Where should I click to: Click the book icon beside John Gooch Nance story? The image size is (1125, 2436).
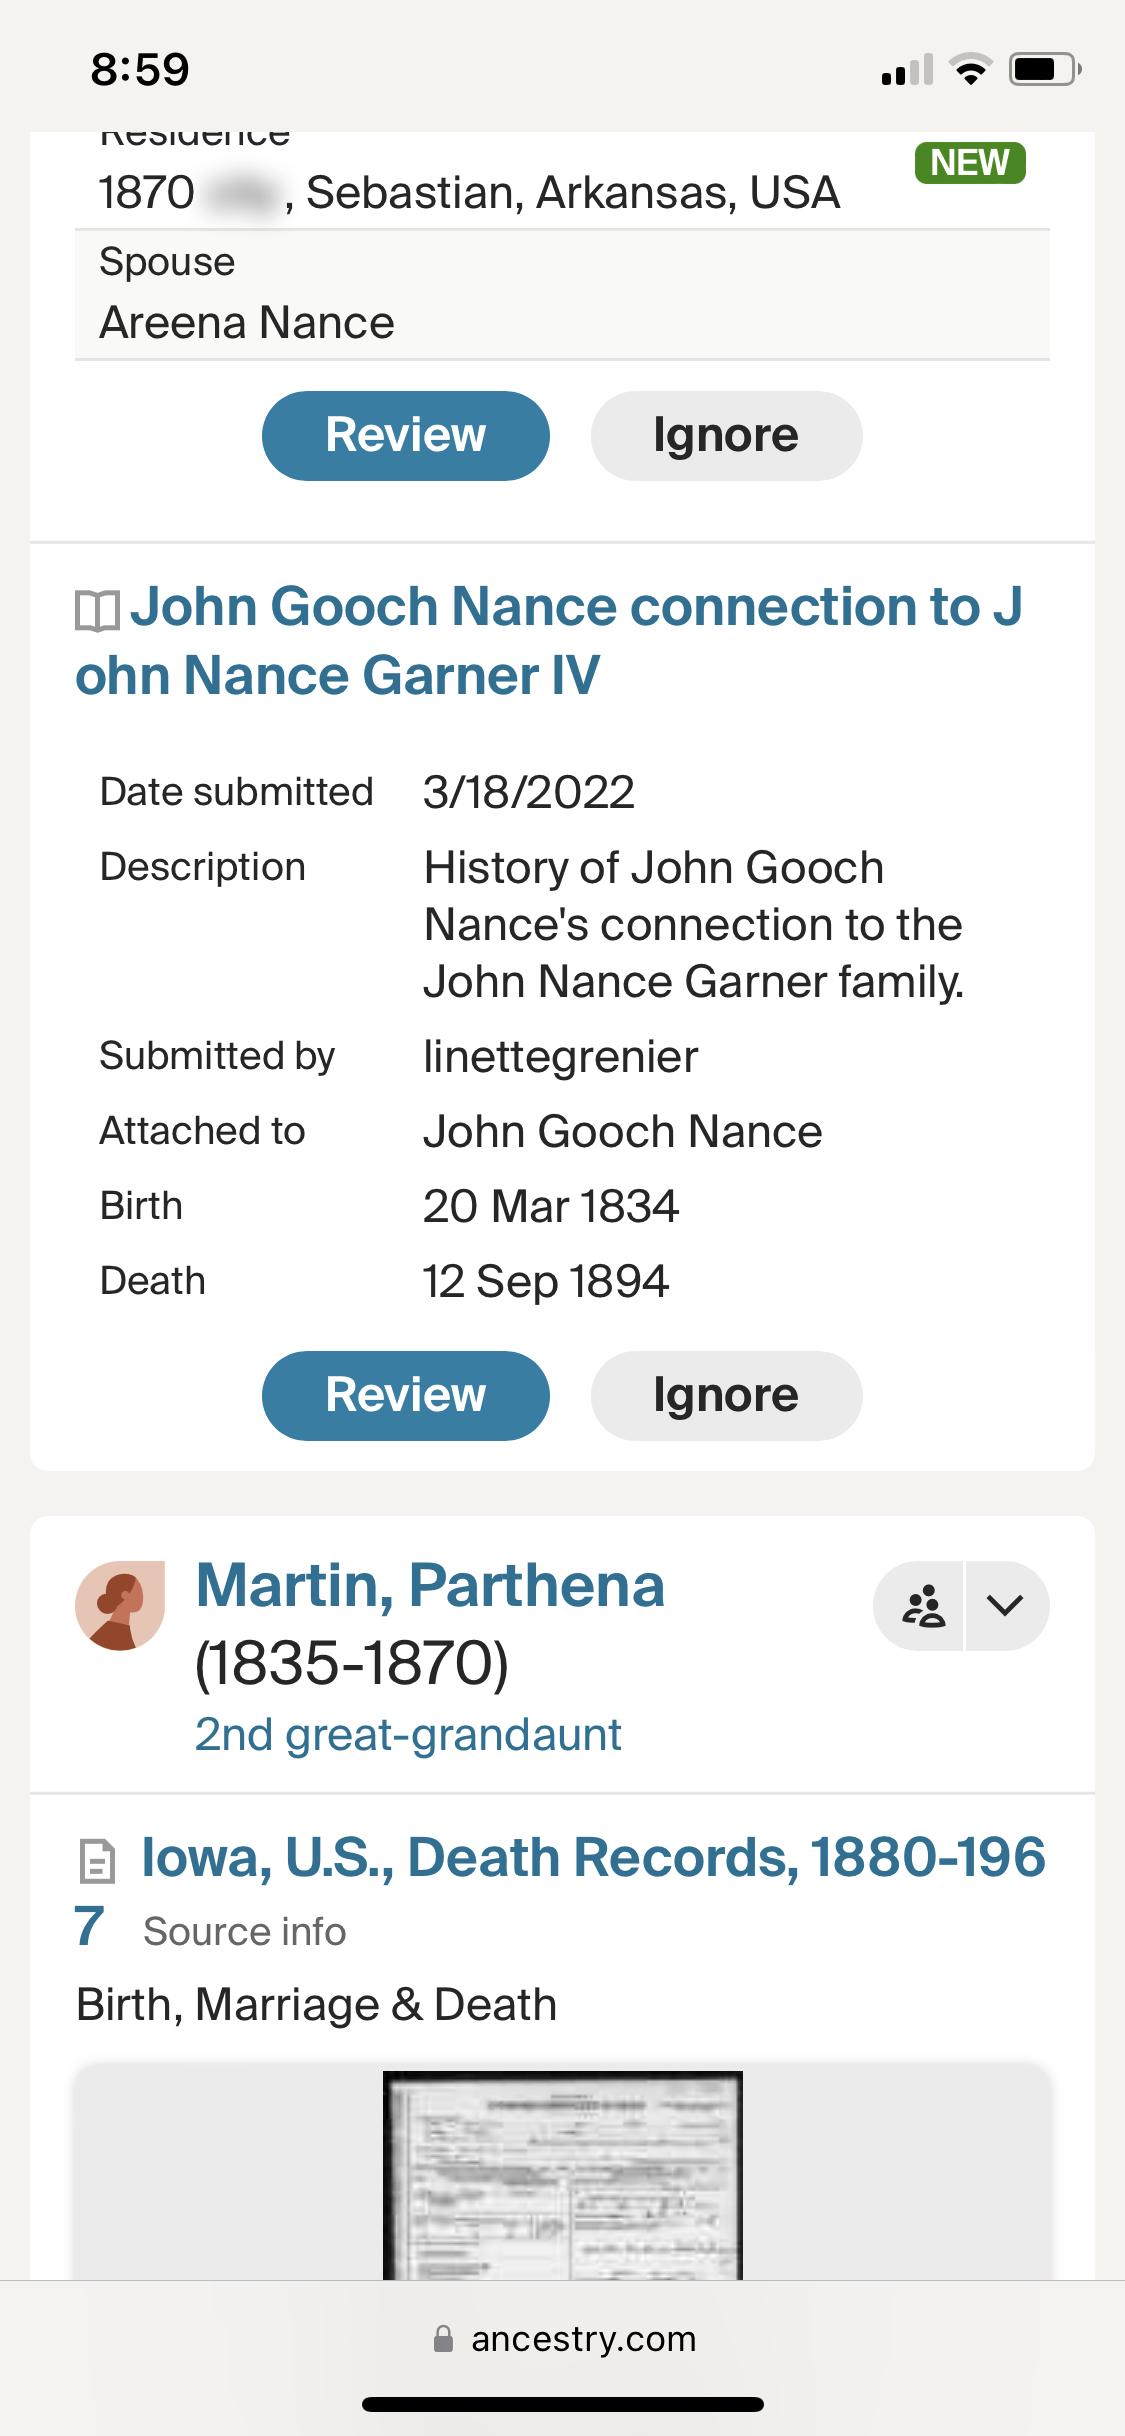(x=97, y=611)
